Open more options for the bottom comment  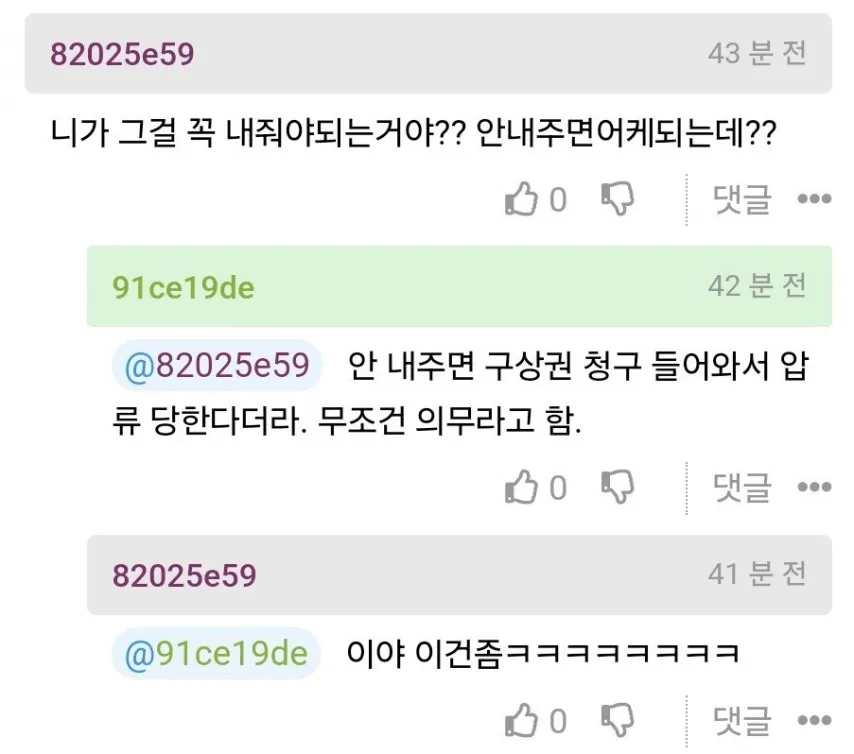click(x=816, y=720)
